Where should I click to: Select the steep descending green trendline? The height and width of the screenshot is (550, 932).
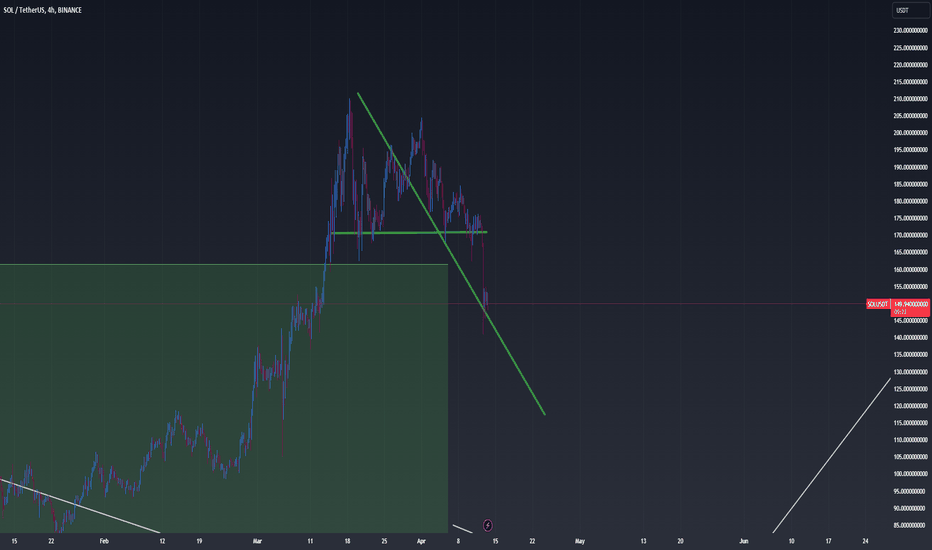point(451,253)
